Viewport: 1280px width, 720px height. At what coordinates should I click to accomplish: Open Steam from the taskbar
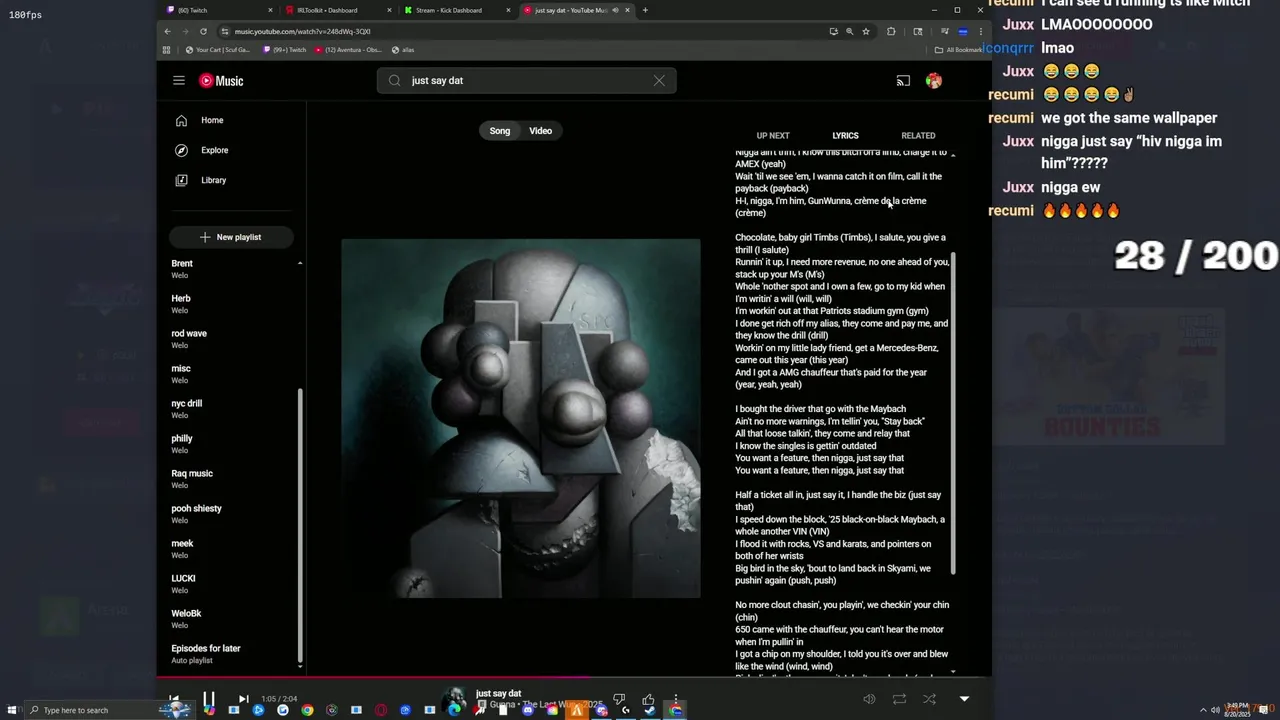point(651,710)
